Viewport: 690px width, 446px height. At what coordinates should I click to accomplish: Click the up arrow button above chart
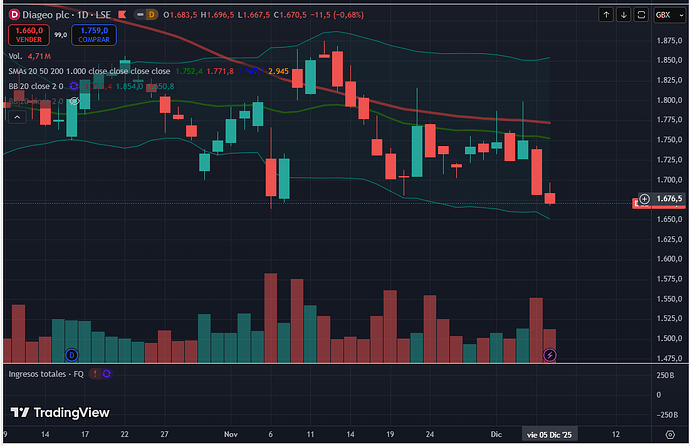pos(606,15)
